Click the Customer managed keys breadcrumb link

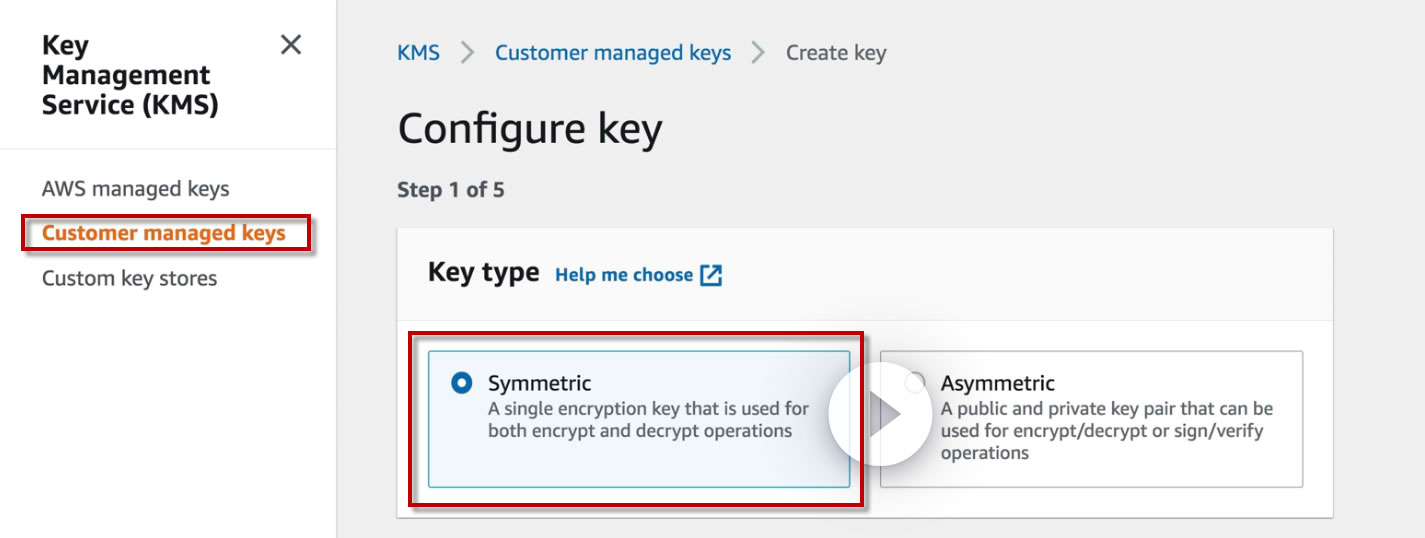tap(613, 53)
